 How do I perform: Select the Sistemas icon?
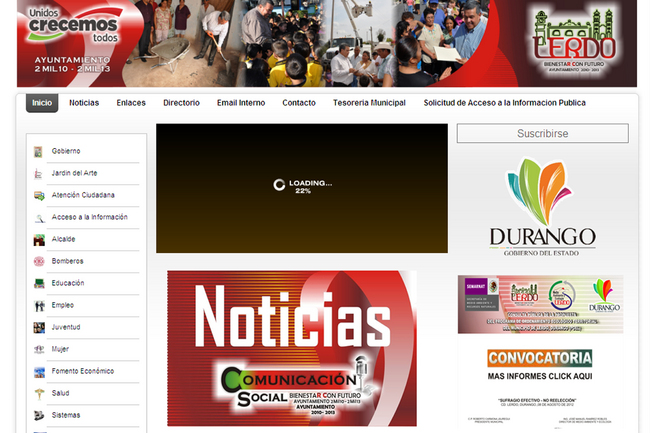(x=39, y=415)
